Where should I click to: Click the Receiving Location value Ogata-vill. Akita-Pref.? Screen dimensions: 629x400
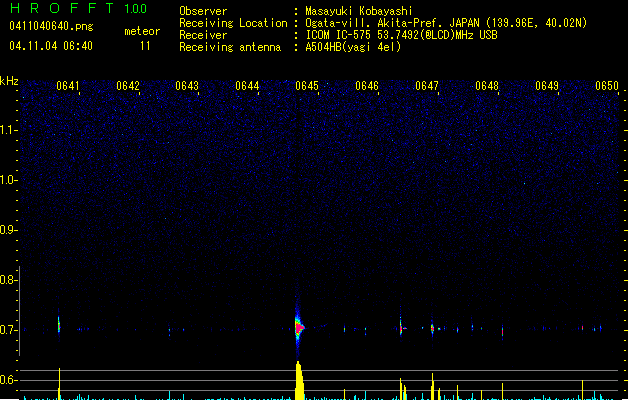(446, 23)
